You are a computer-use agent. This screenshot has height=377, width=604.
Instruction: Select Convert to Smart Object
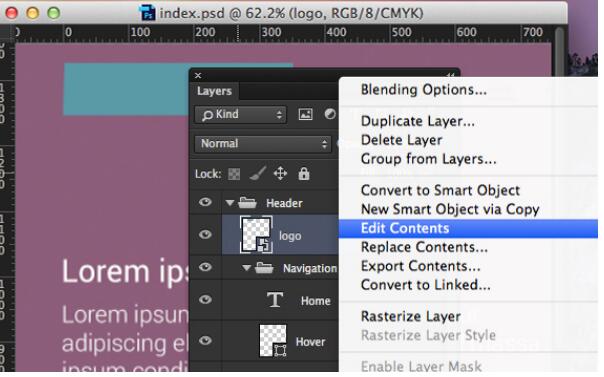pos(440,190)
